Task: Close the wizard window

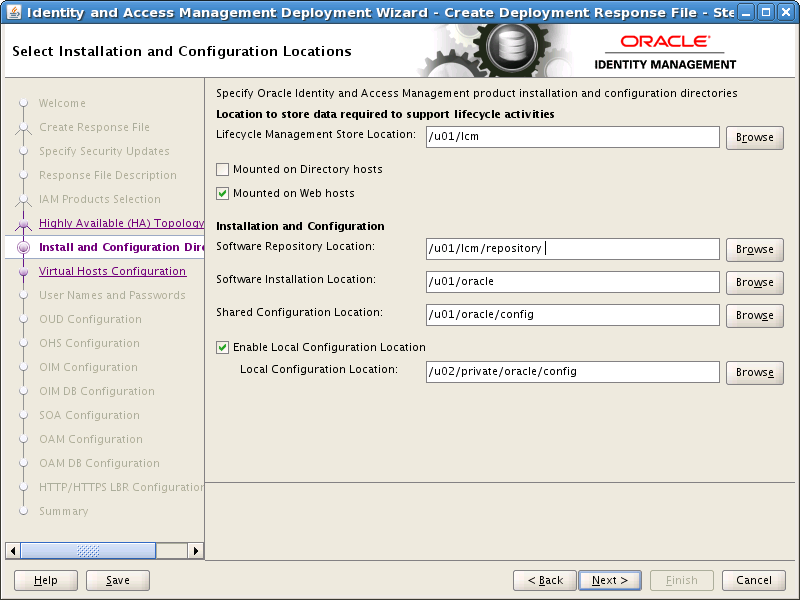Action: tap(786, 12)
